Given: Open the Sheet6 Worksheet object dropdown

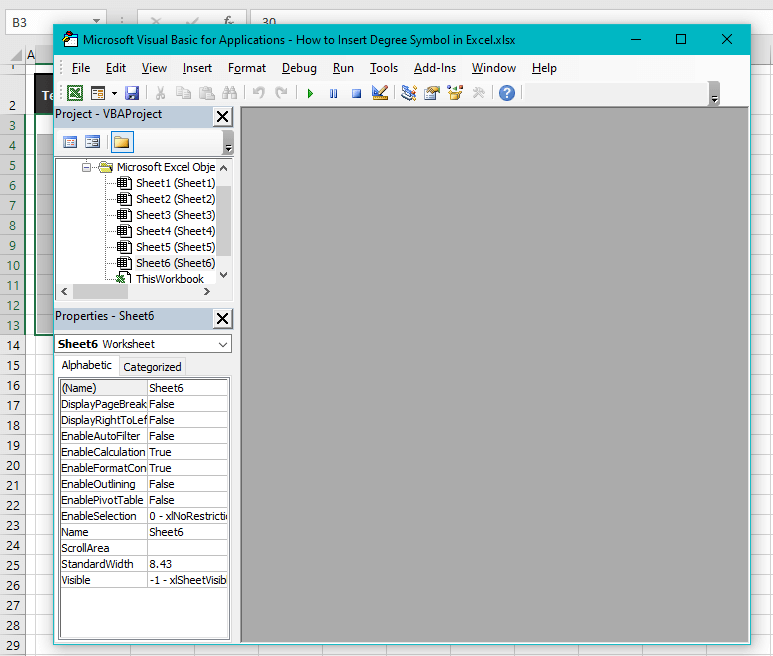Looking at the screenshot, I should click(x=223, y=345).
